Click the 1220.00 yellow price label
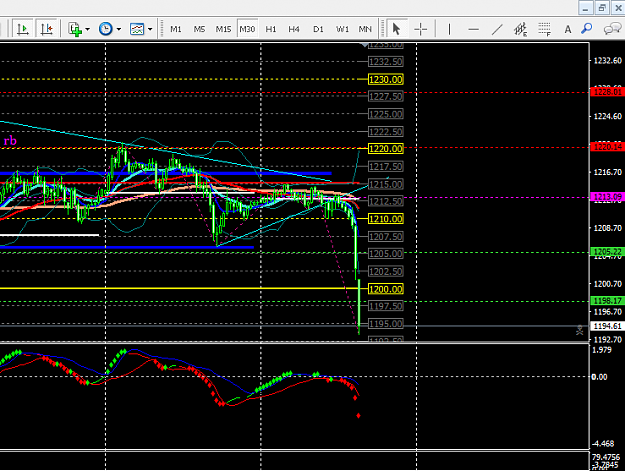The height and width of the screenshot is (471, 625). pos(385,149)
